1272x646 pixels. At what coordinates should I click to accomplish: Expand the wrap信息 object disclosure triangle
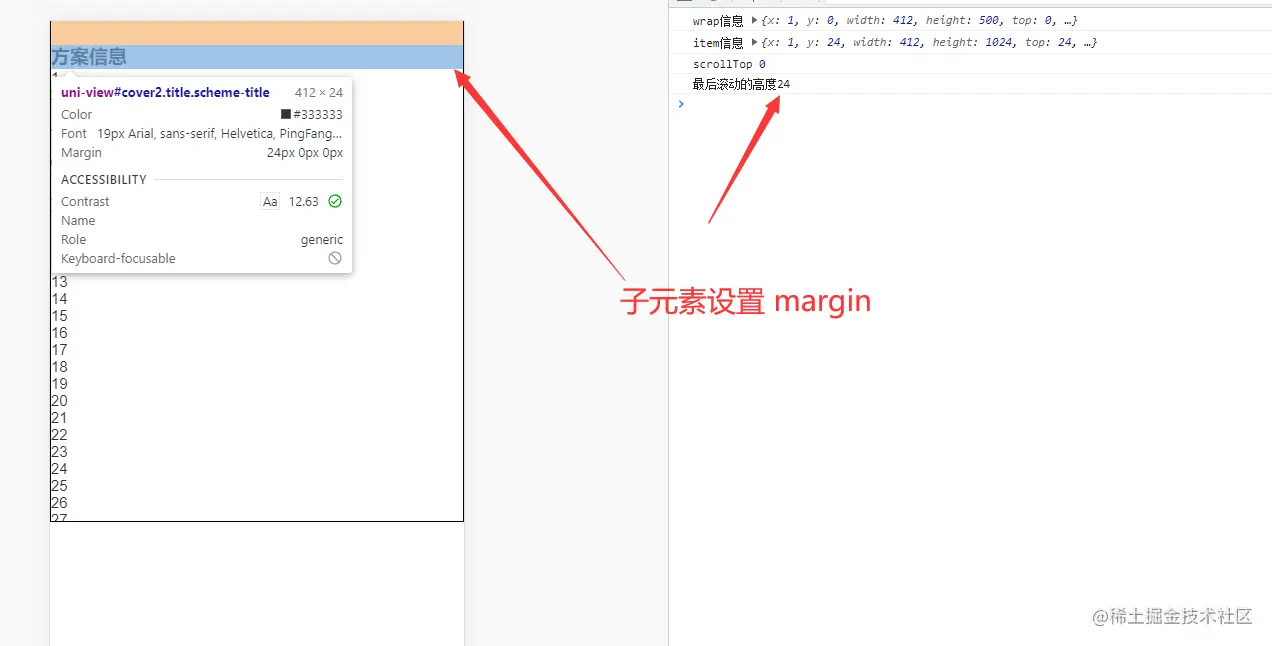[754, 20]
